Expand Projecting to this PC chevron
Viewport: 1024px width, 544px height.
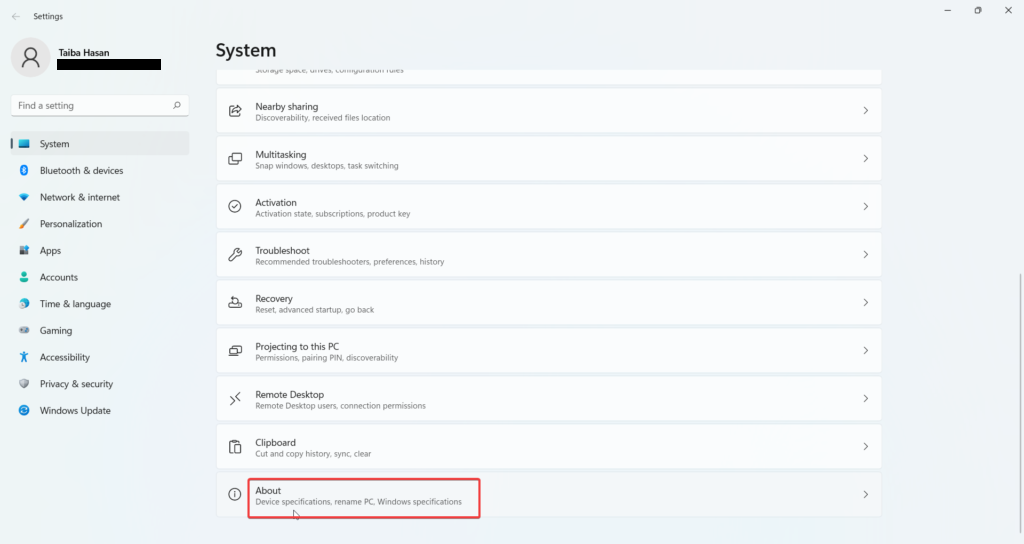pyautogui.click(x=865, y=351)
